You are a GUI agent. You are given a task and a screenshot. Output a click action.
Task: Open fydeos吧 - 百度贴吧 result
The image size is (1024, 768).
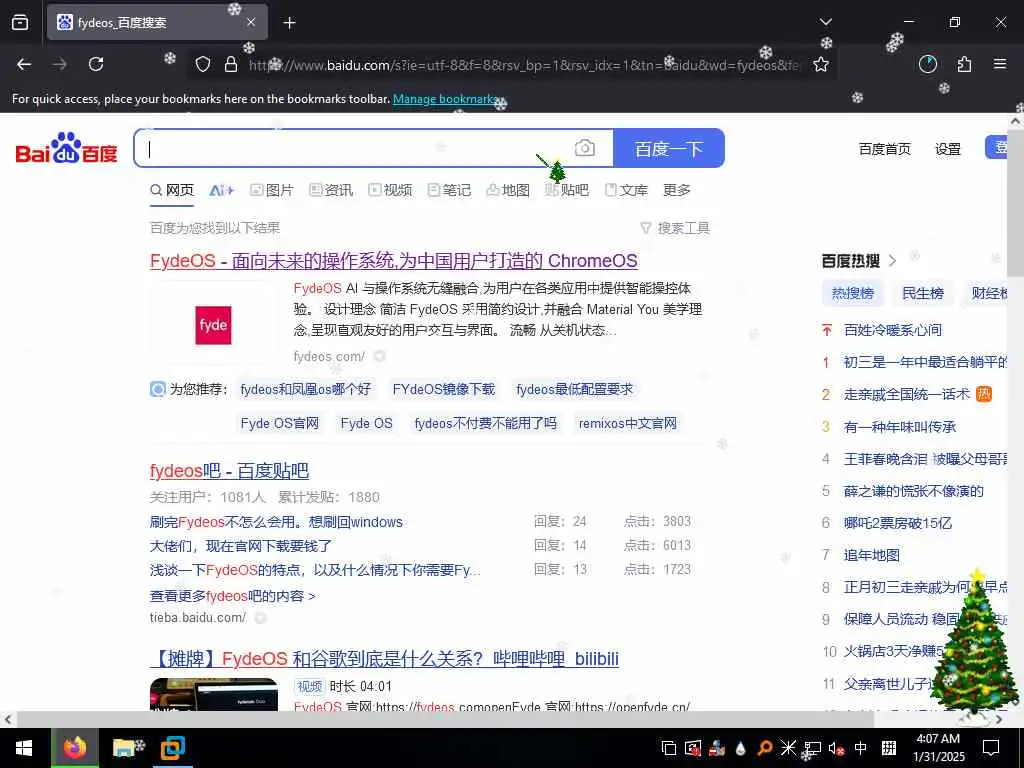[229, 471]
